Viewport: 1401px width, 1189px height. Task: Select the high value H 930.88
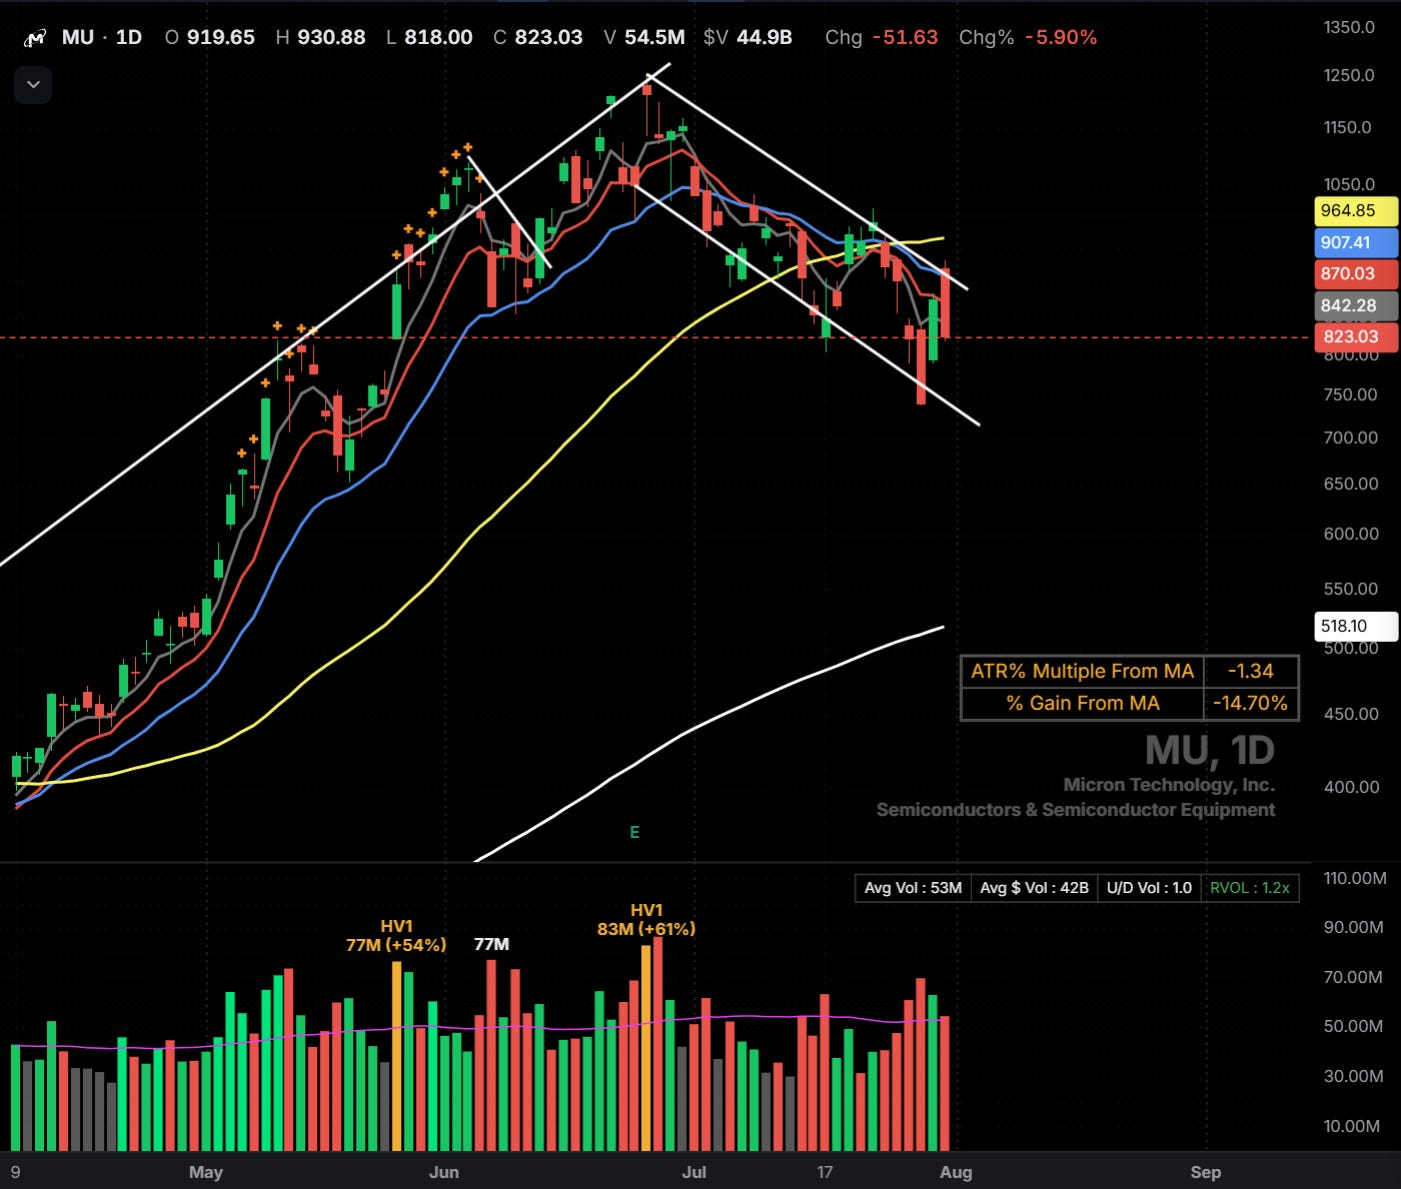coord(321,38)
